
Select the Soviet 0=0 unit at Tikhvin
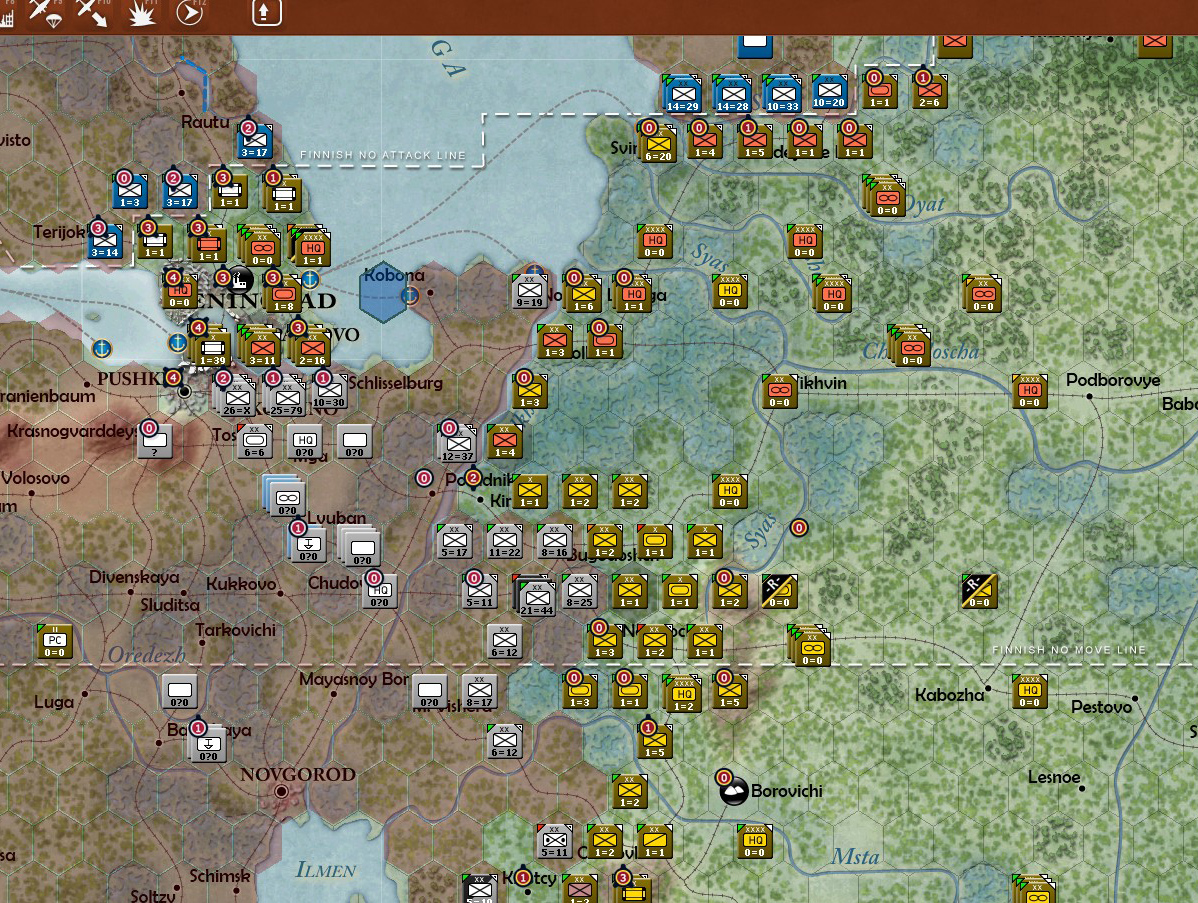point(779,391)
